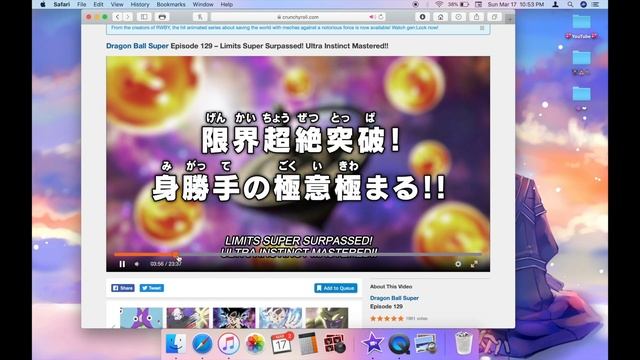
Task: Click the five-star rating
Action: (387, 318)
